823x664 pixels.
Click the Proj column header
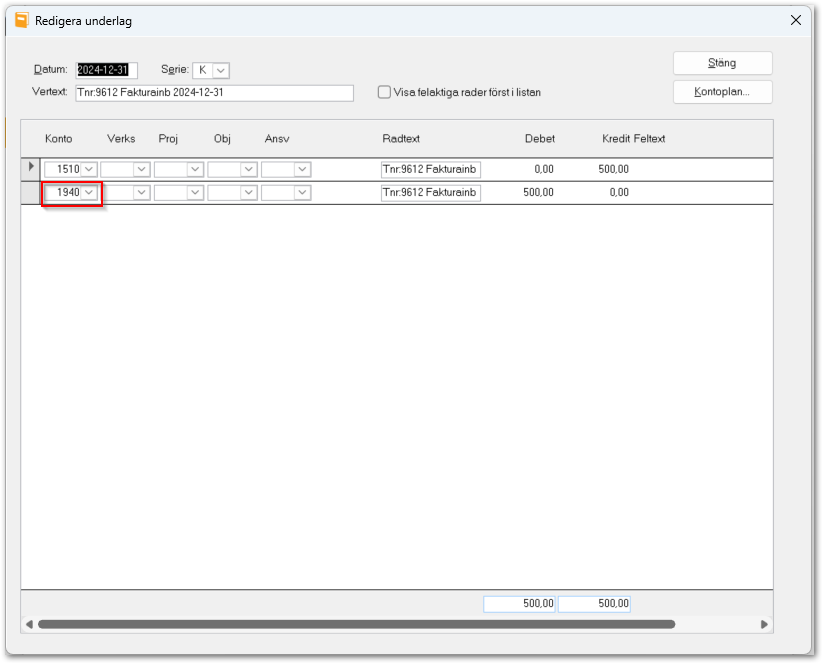click(x=168, y=139)
